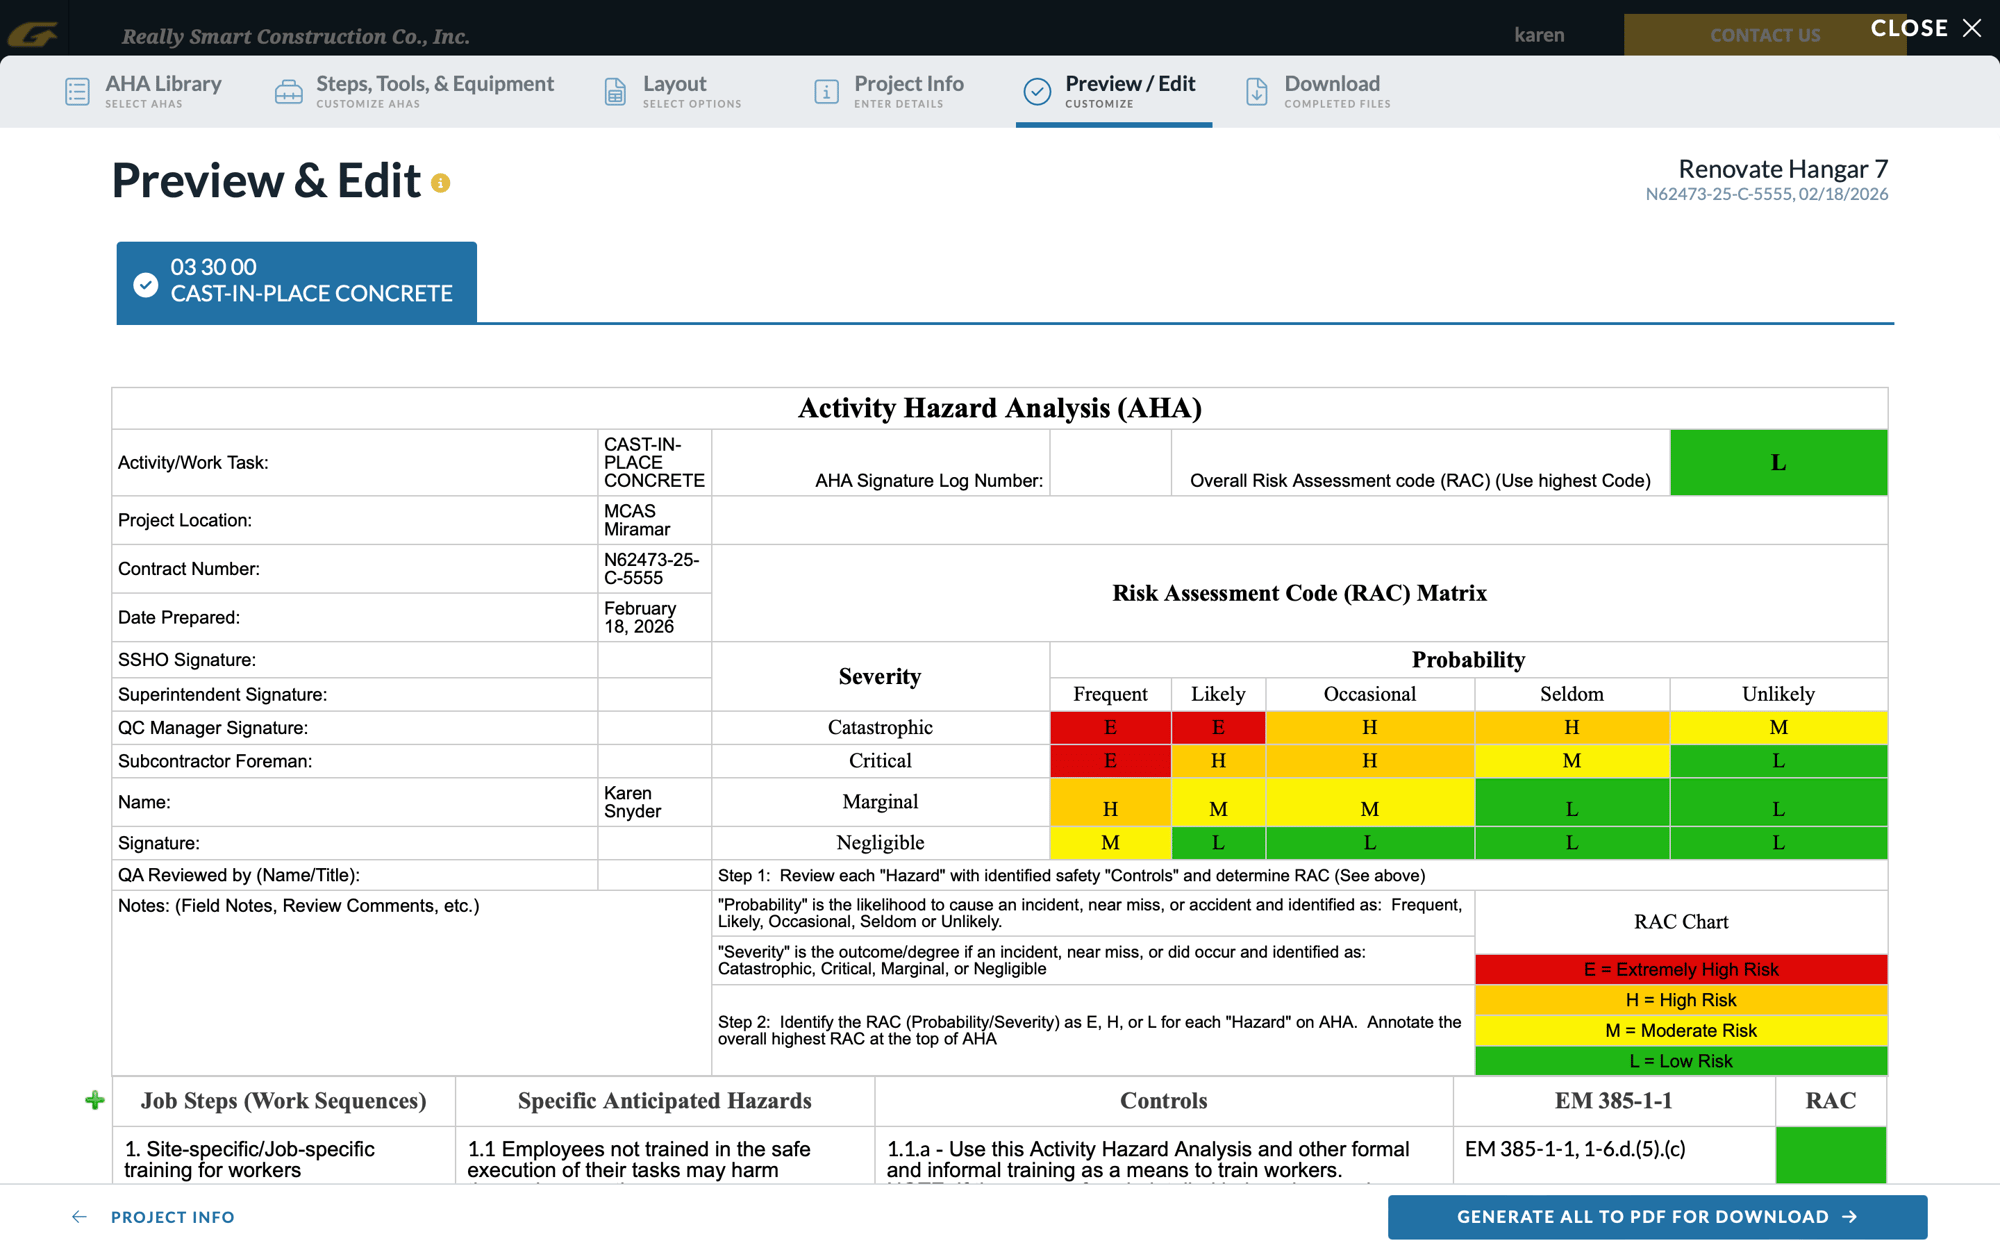Click the karen username
Image resolution: width=2000 pixels, height=1250 pixels.
pyautogui.click(x=1539, y=35)
